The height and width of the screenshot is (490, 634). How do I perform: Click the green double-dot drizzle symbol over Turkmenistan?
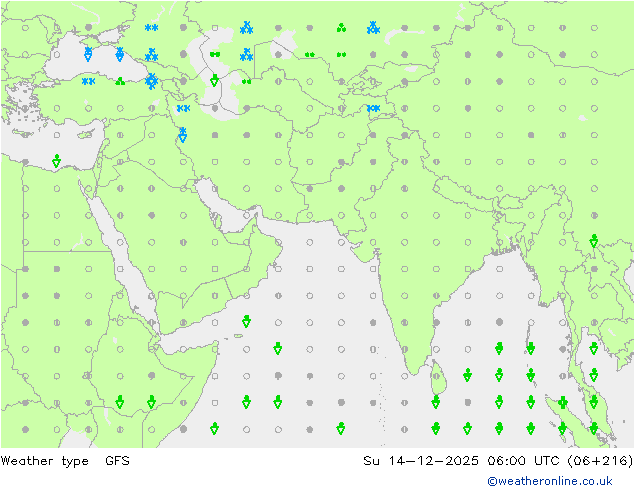[x=246, y=81]
